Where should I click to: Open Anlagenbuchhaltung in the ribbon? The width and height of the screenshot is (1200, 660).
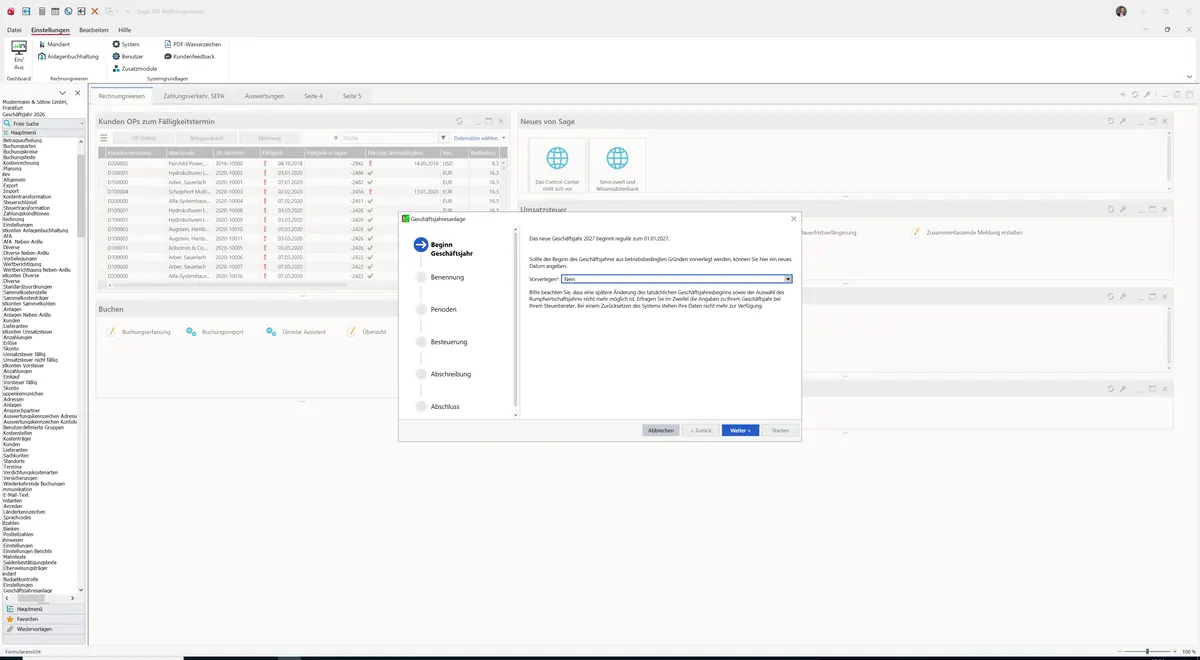[68, 56]
